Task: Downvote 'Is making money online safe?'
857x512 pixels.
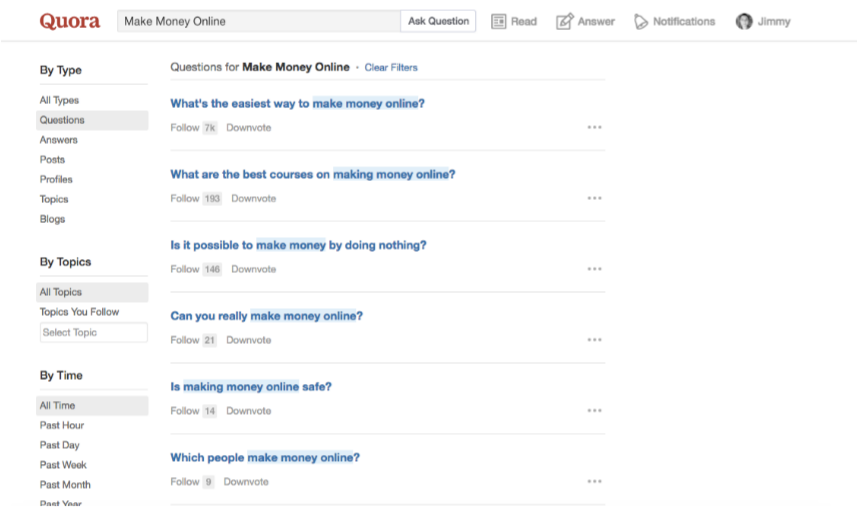Action: (x=249, y=410)
